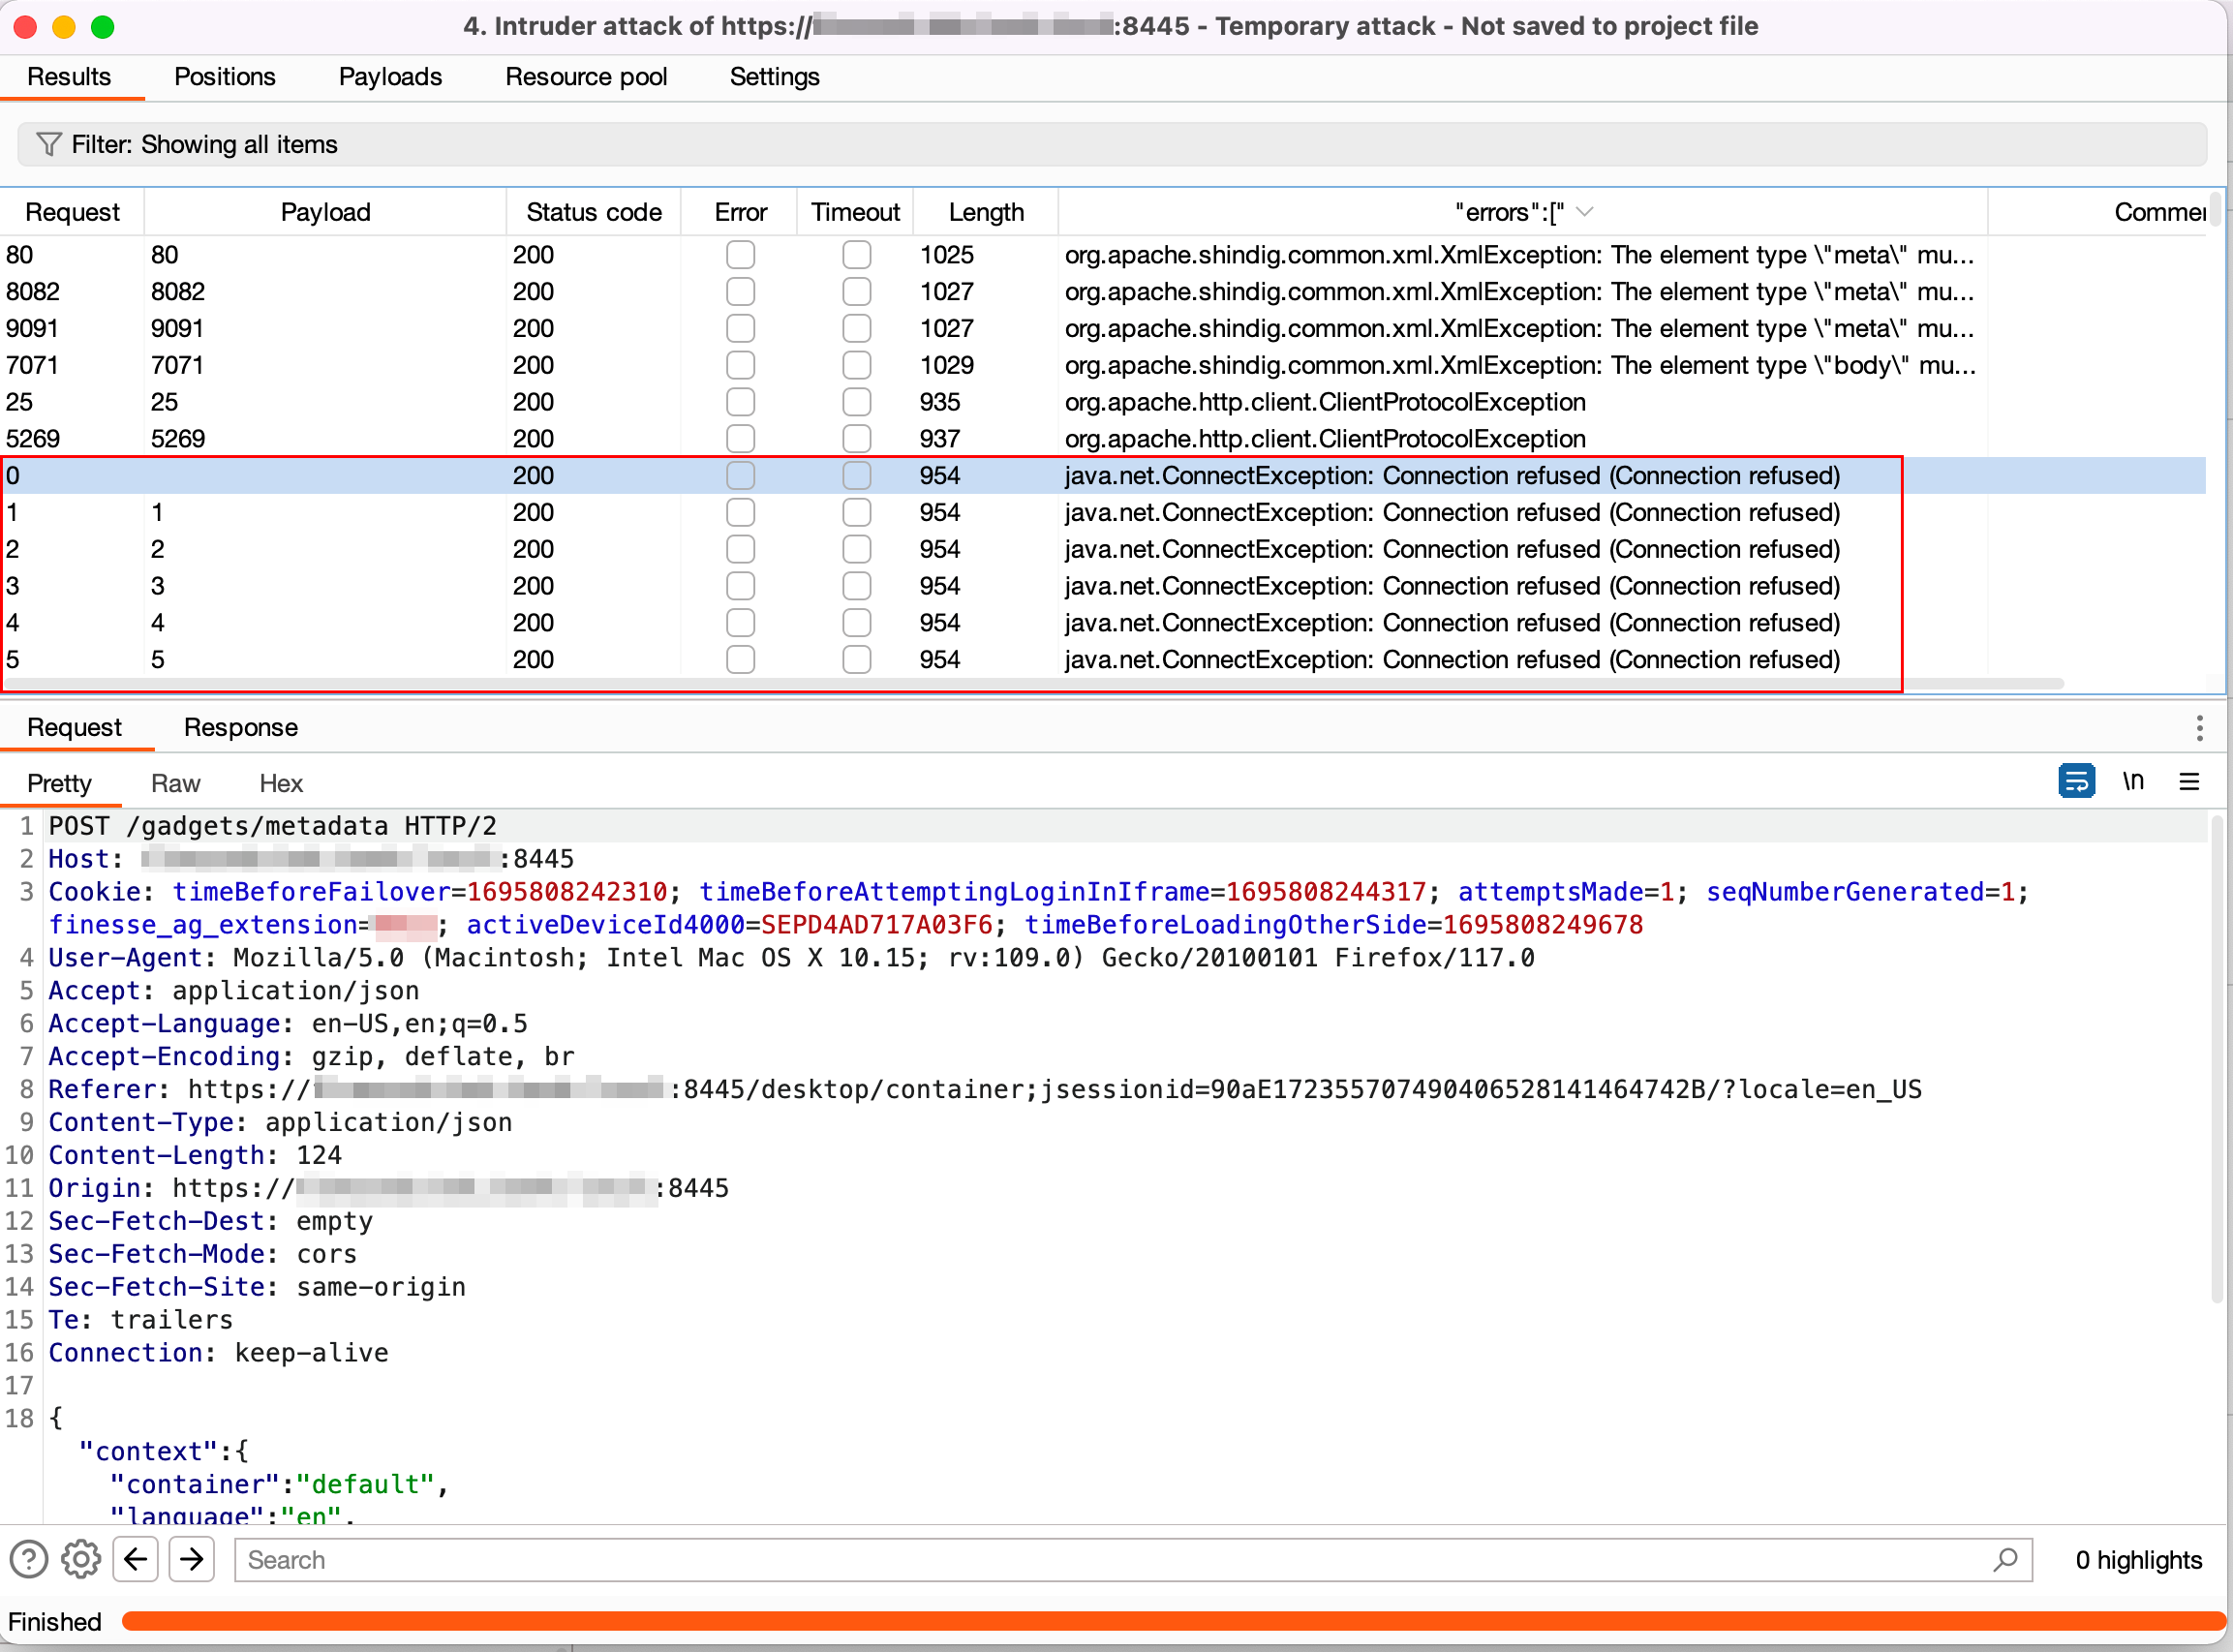Switch to Raw view

click(176, 784)
